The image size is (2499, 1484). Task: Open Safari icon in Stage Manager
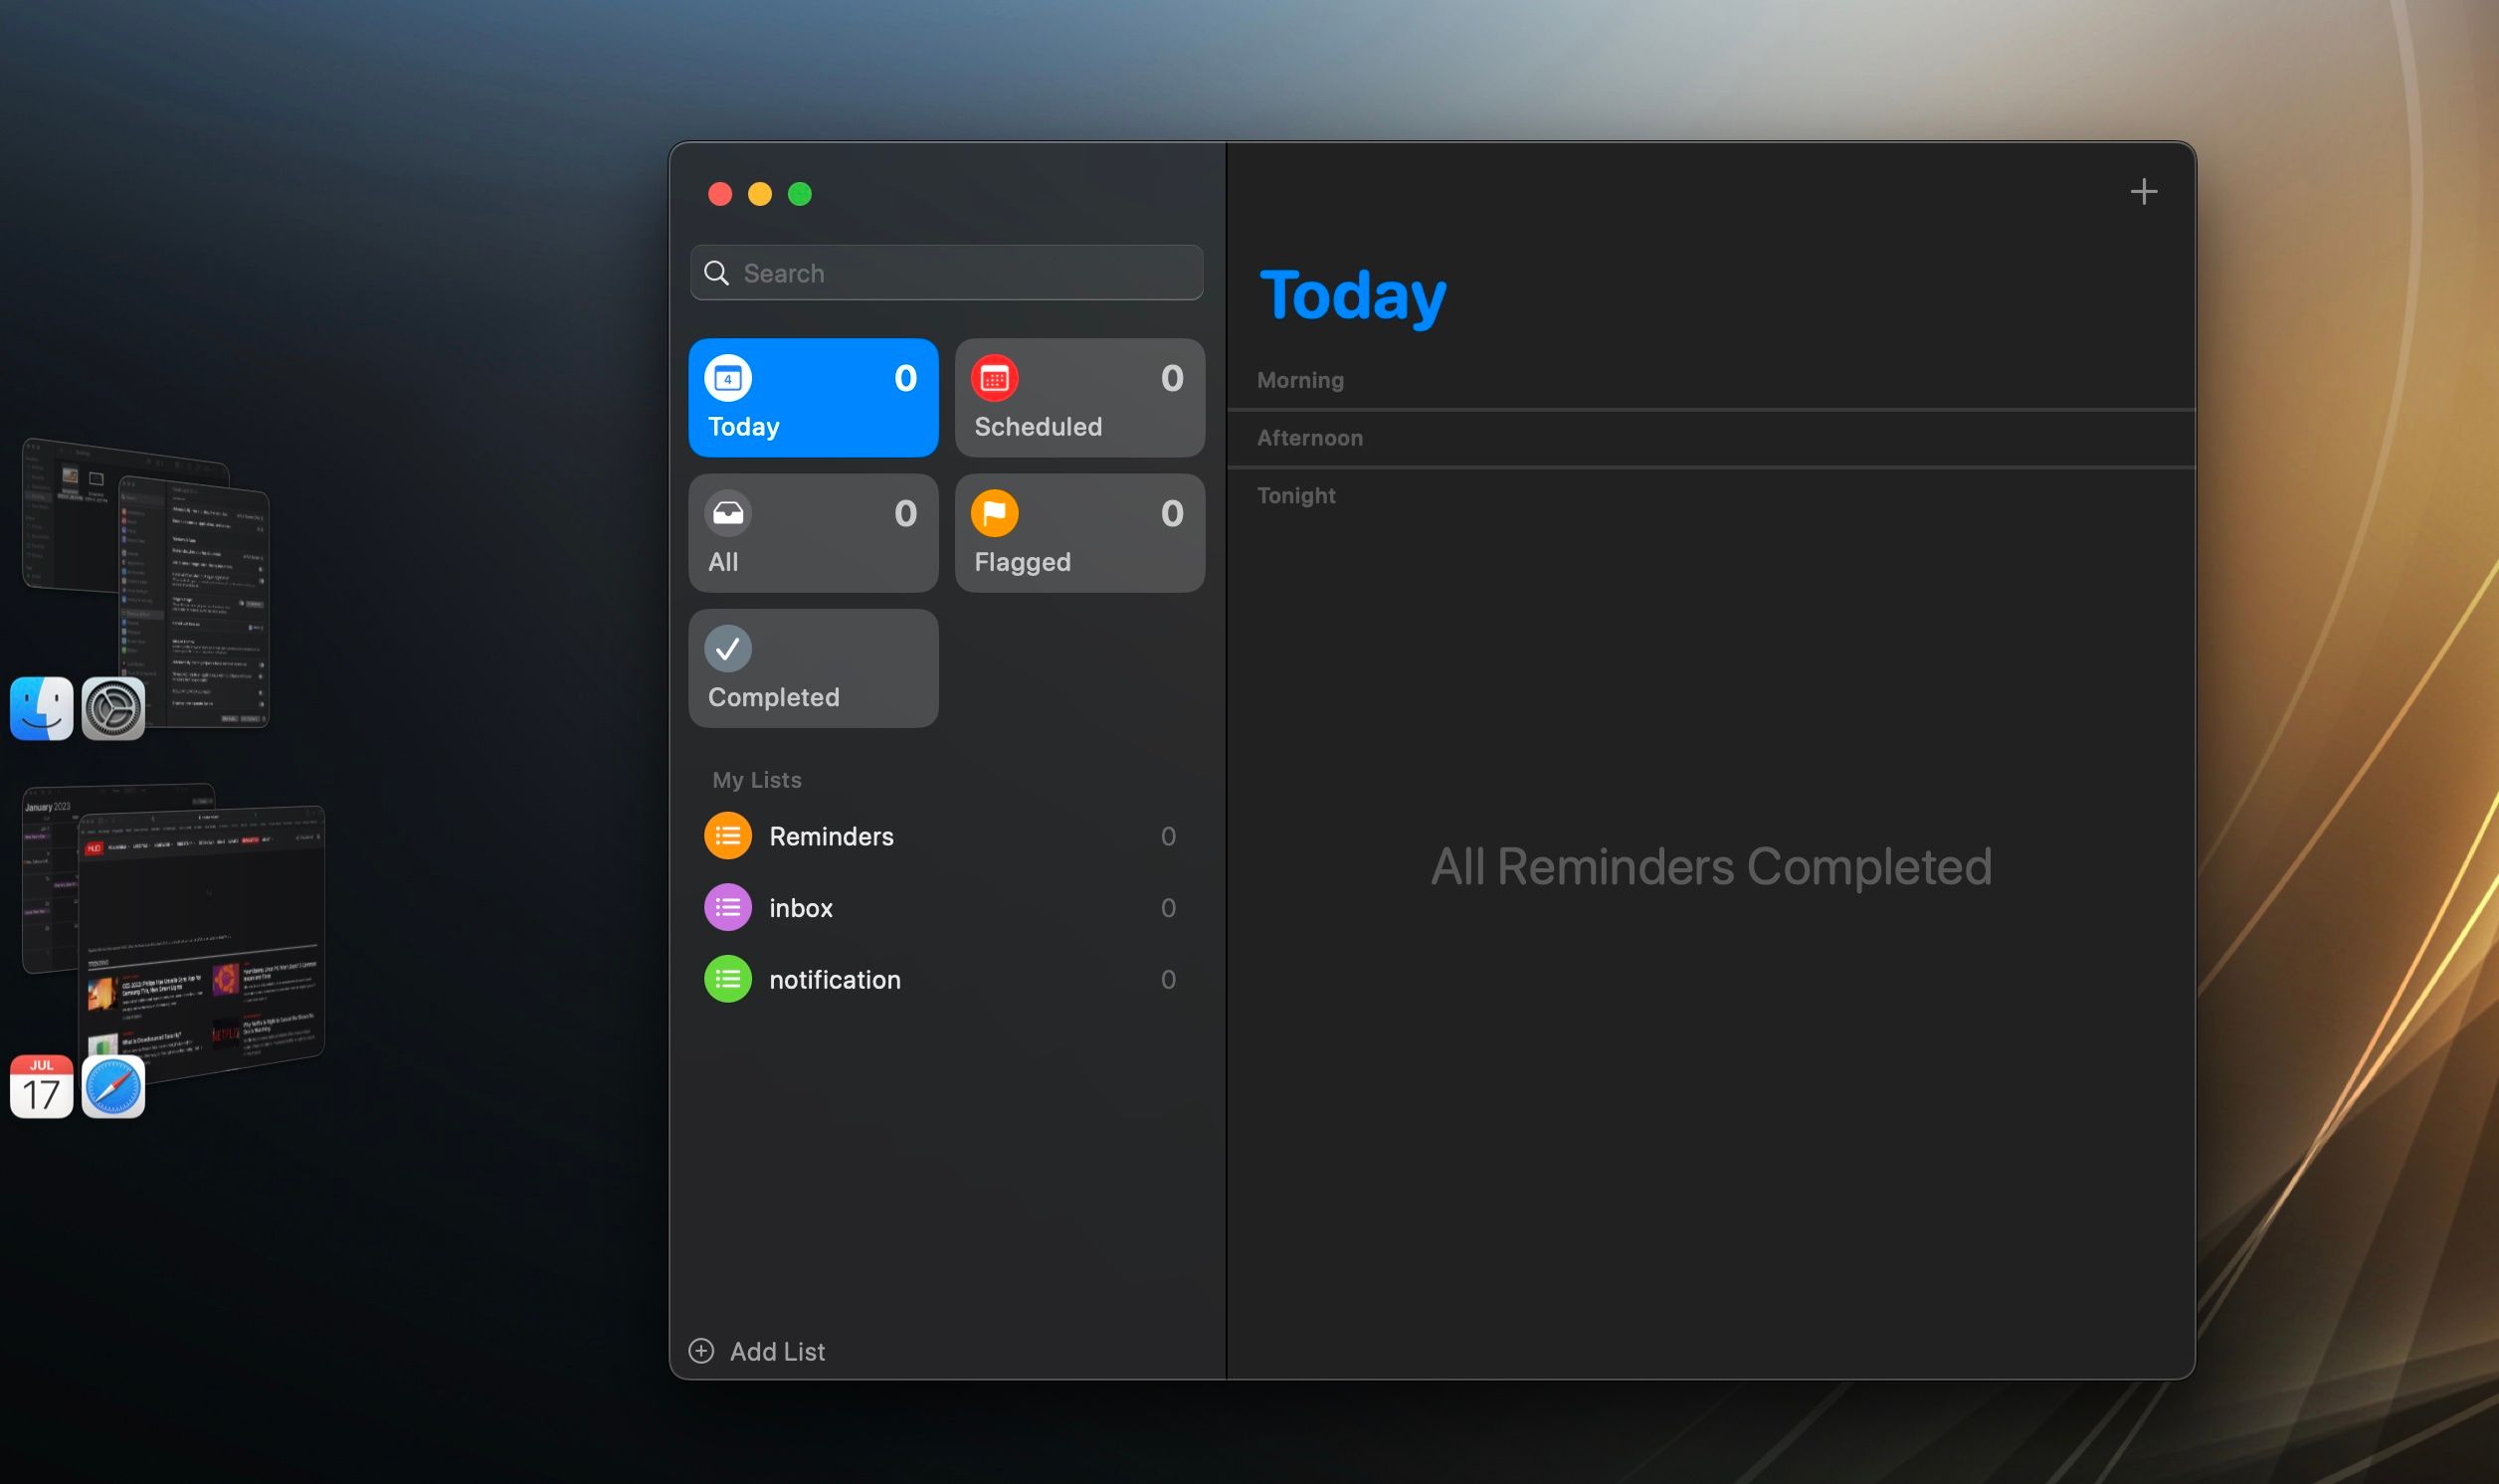coord(113,1086)
